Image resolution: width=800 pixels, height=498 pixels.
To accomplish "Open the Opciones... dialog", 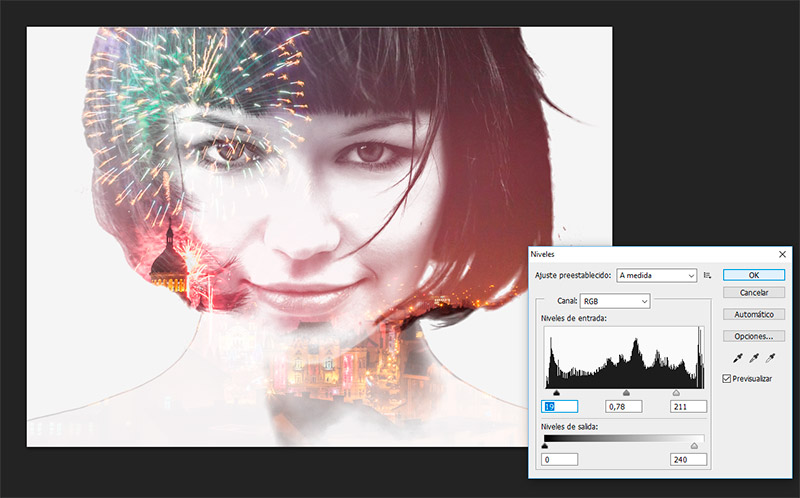I will tap(754, 336).
